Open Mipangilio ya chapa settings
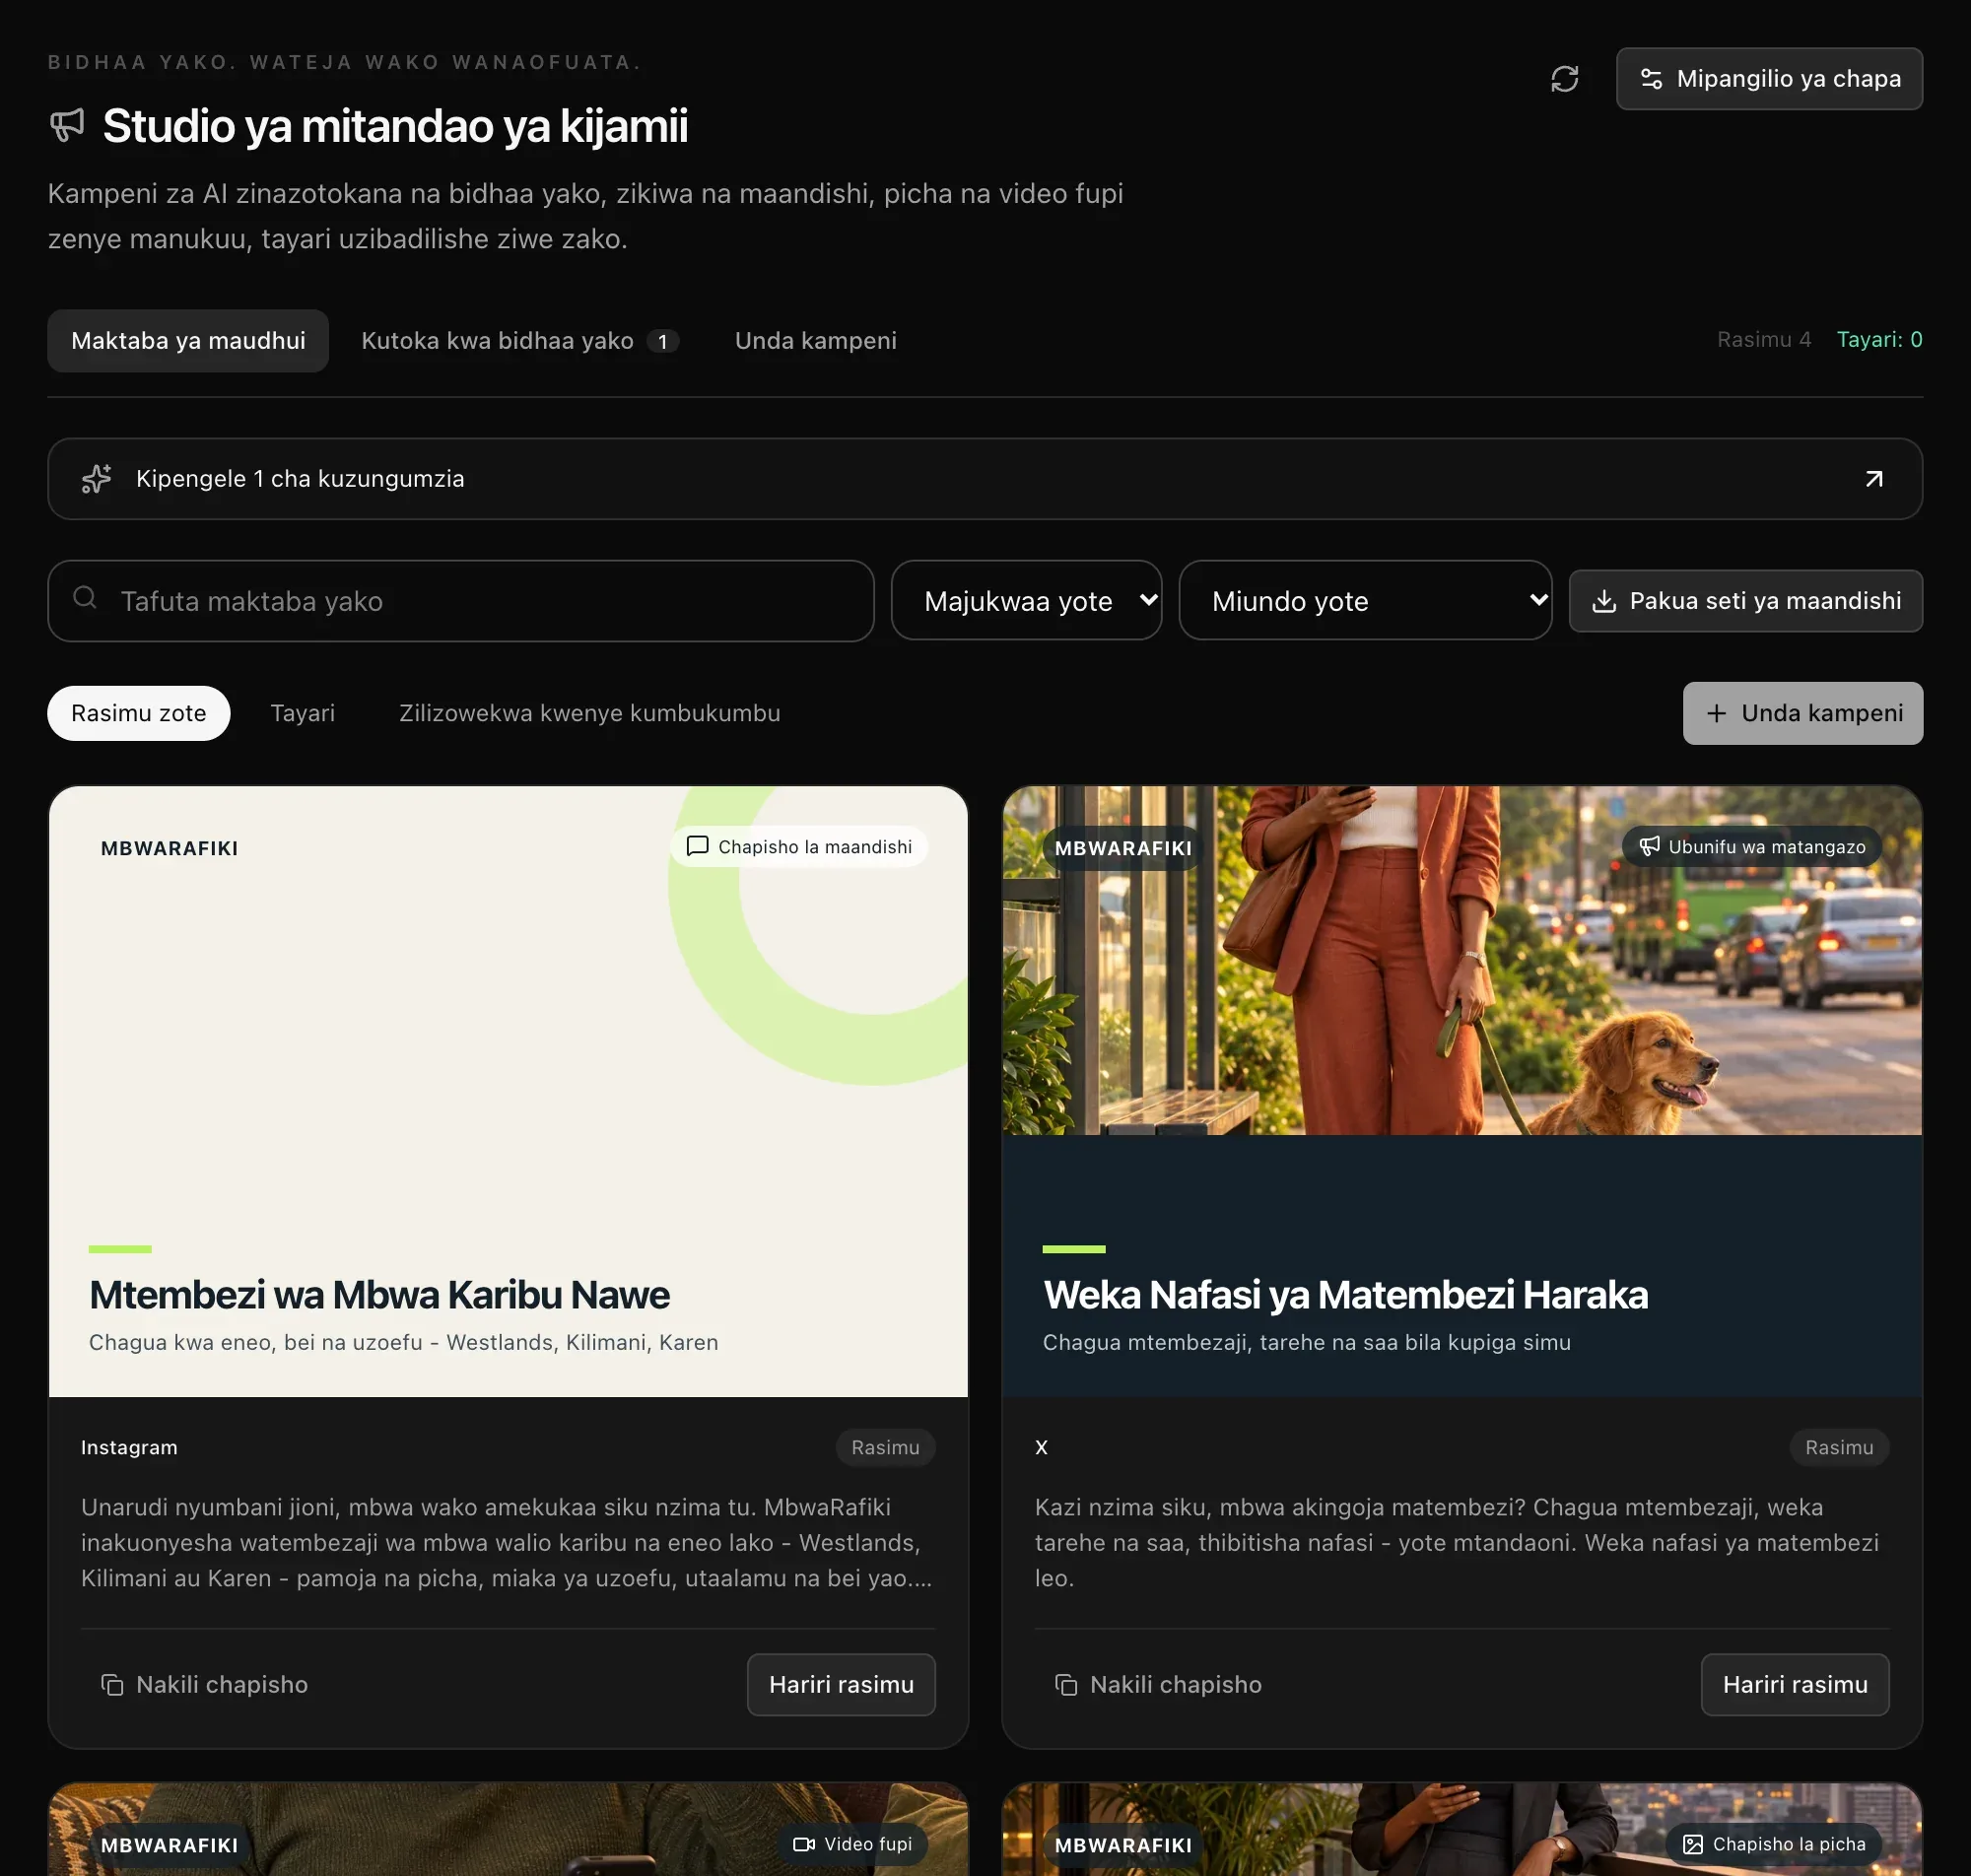Screen dimensions: 1971x1876 [1769, 79]
